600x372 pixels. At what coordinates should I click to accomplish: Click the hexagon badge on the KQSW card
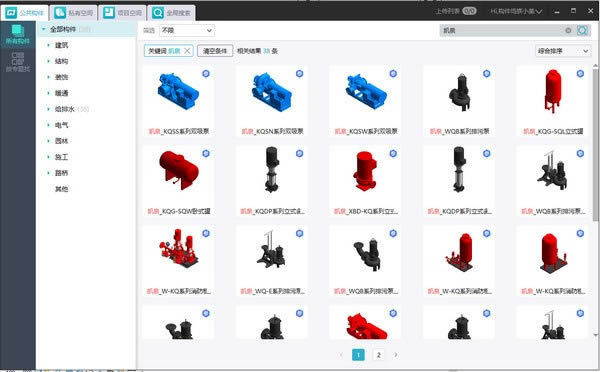coord(393,73)
